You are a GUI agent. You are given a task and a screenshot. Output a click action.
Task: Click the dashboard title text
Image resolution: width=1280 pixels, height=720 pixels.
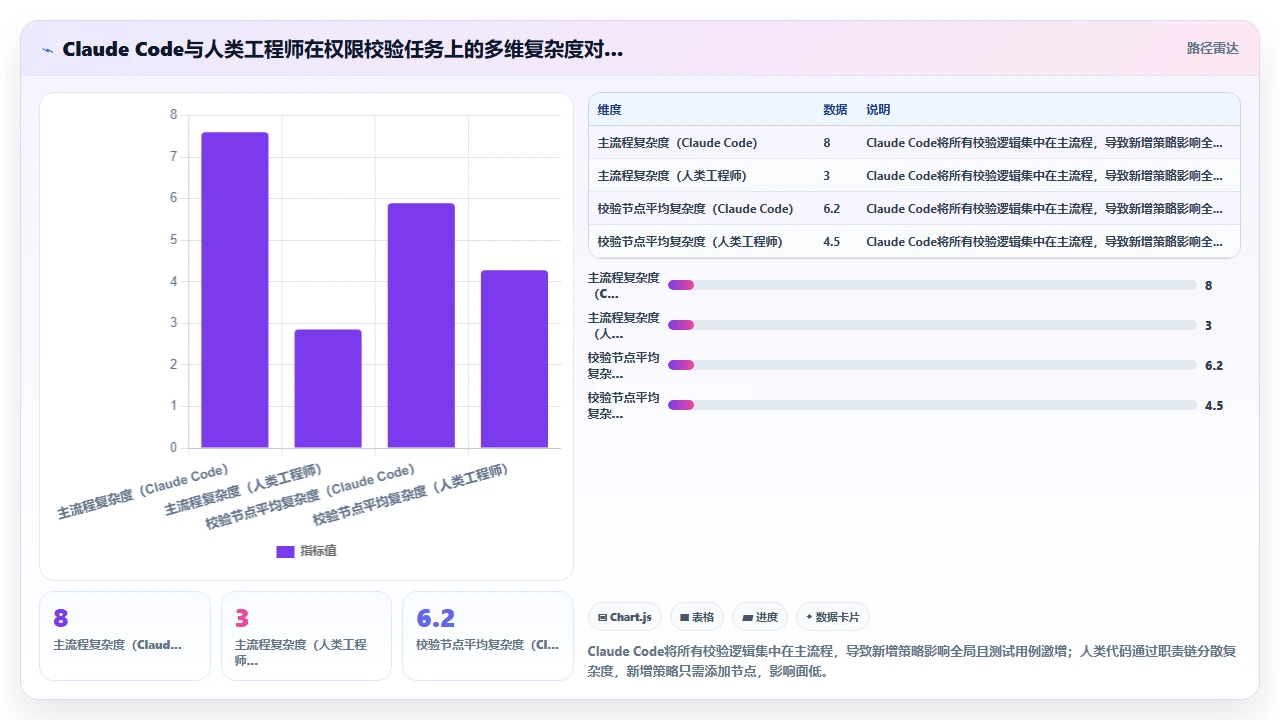(x=342, y=49)
